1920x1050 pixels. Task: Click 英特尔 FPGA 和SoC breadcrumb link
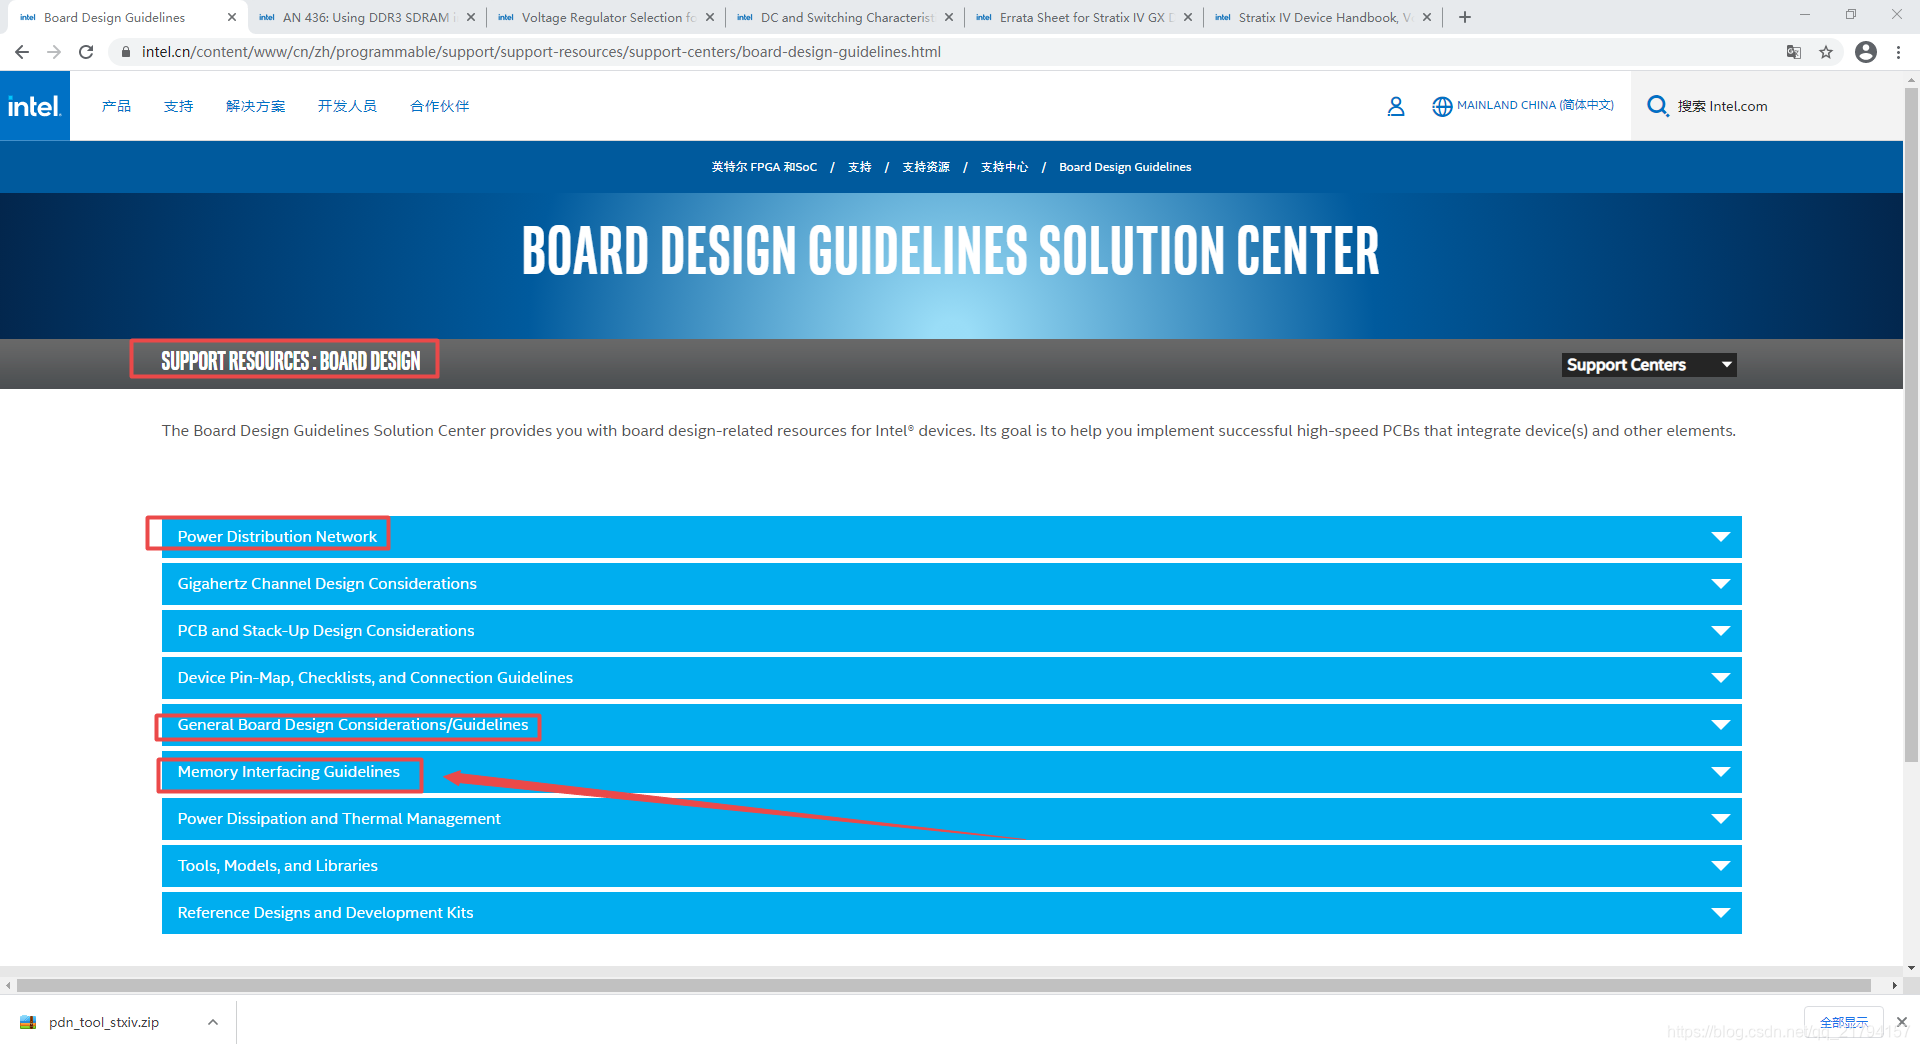[x=764, y=167]
